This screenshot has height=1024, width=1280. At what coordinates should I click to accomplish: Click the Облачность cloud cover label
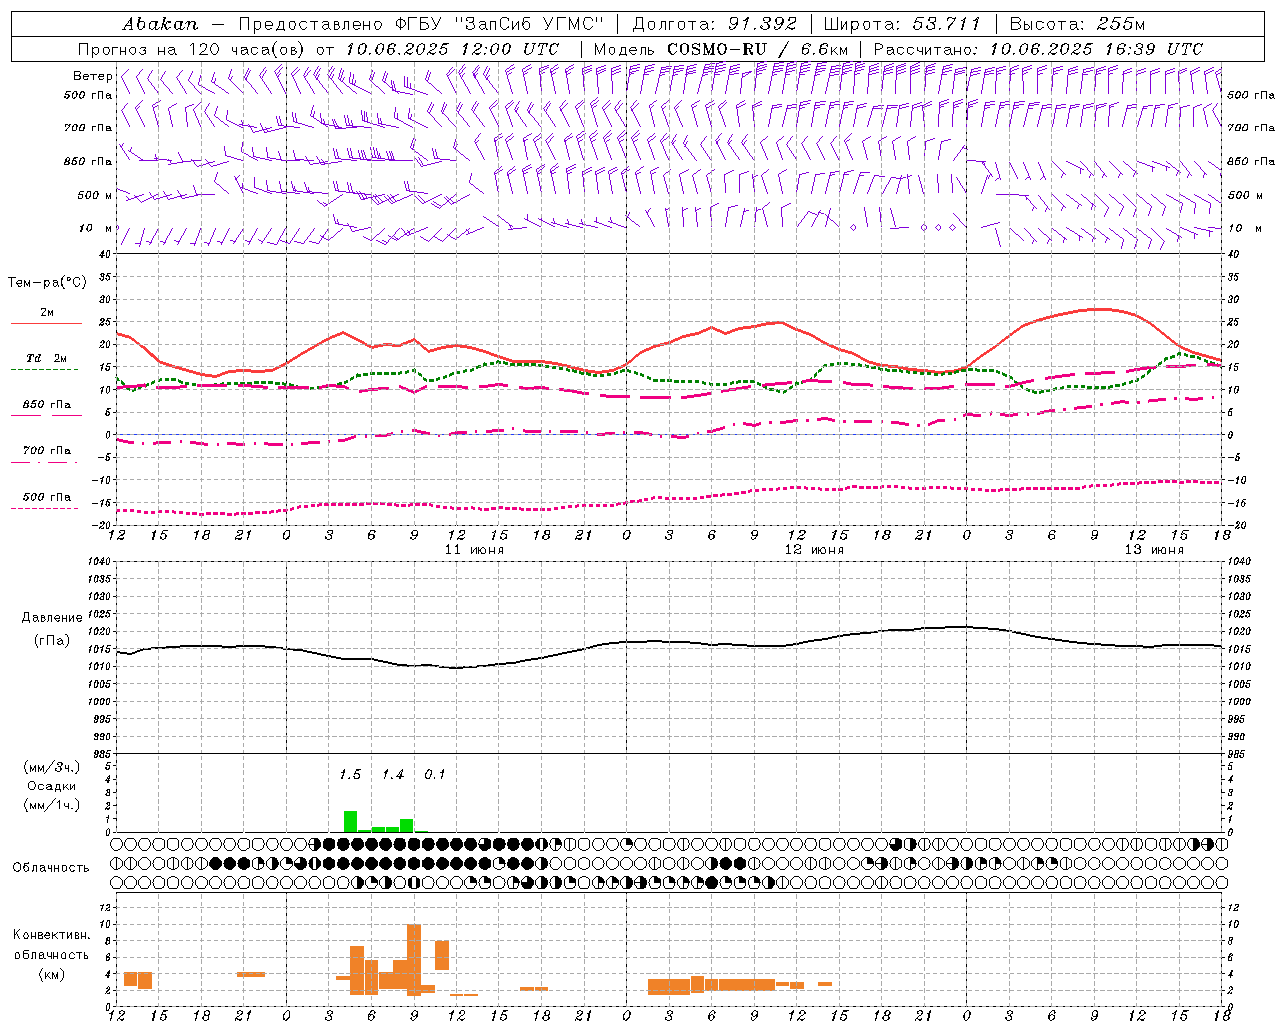point(51,868)
